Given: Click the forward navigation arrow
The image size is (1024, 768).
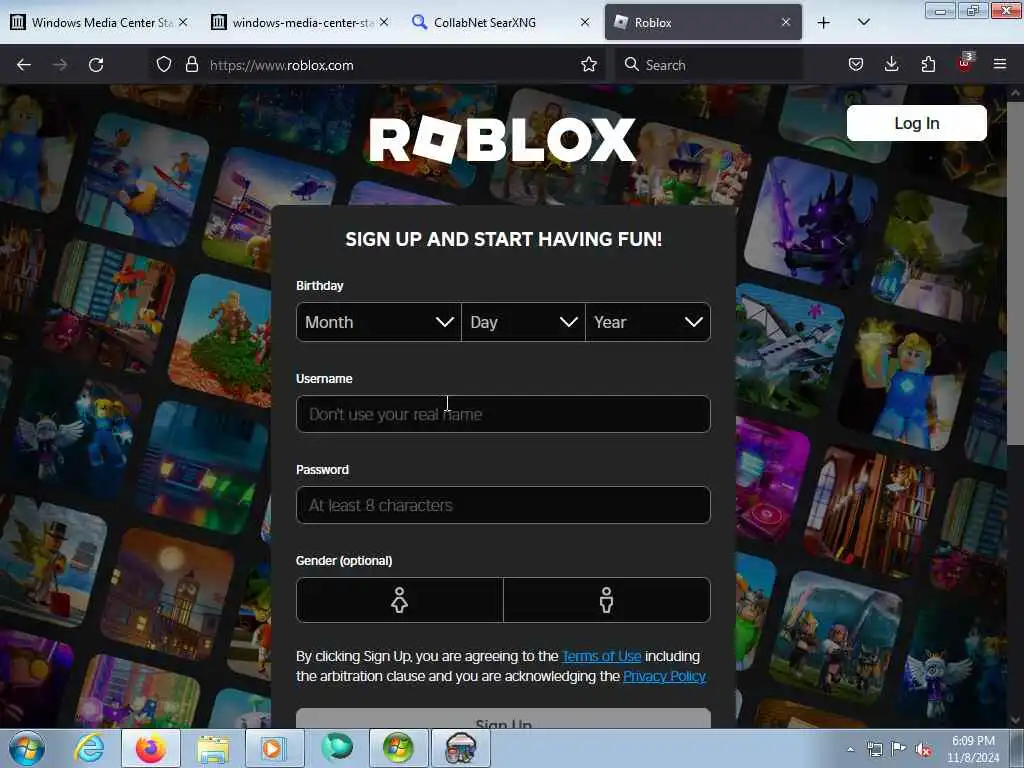Looking at the screenshot, I should click(60, 65).
